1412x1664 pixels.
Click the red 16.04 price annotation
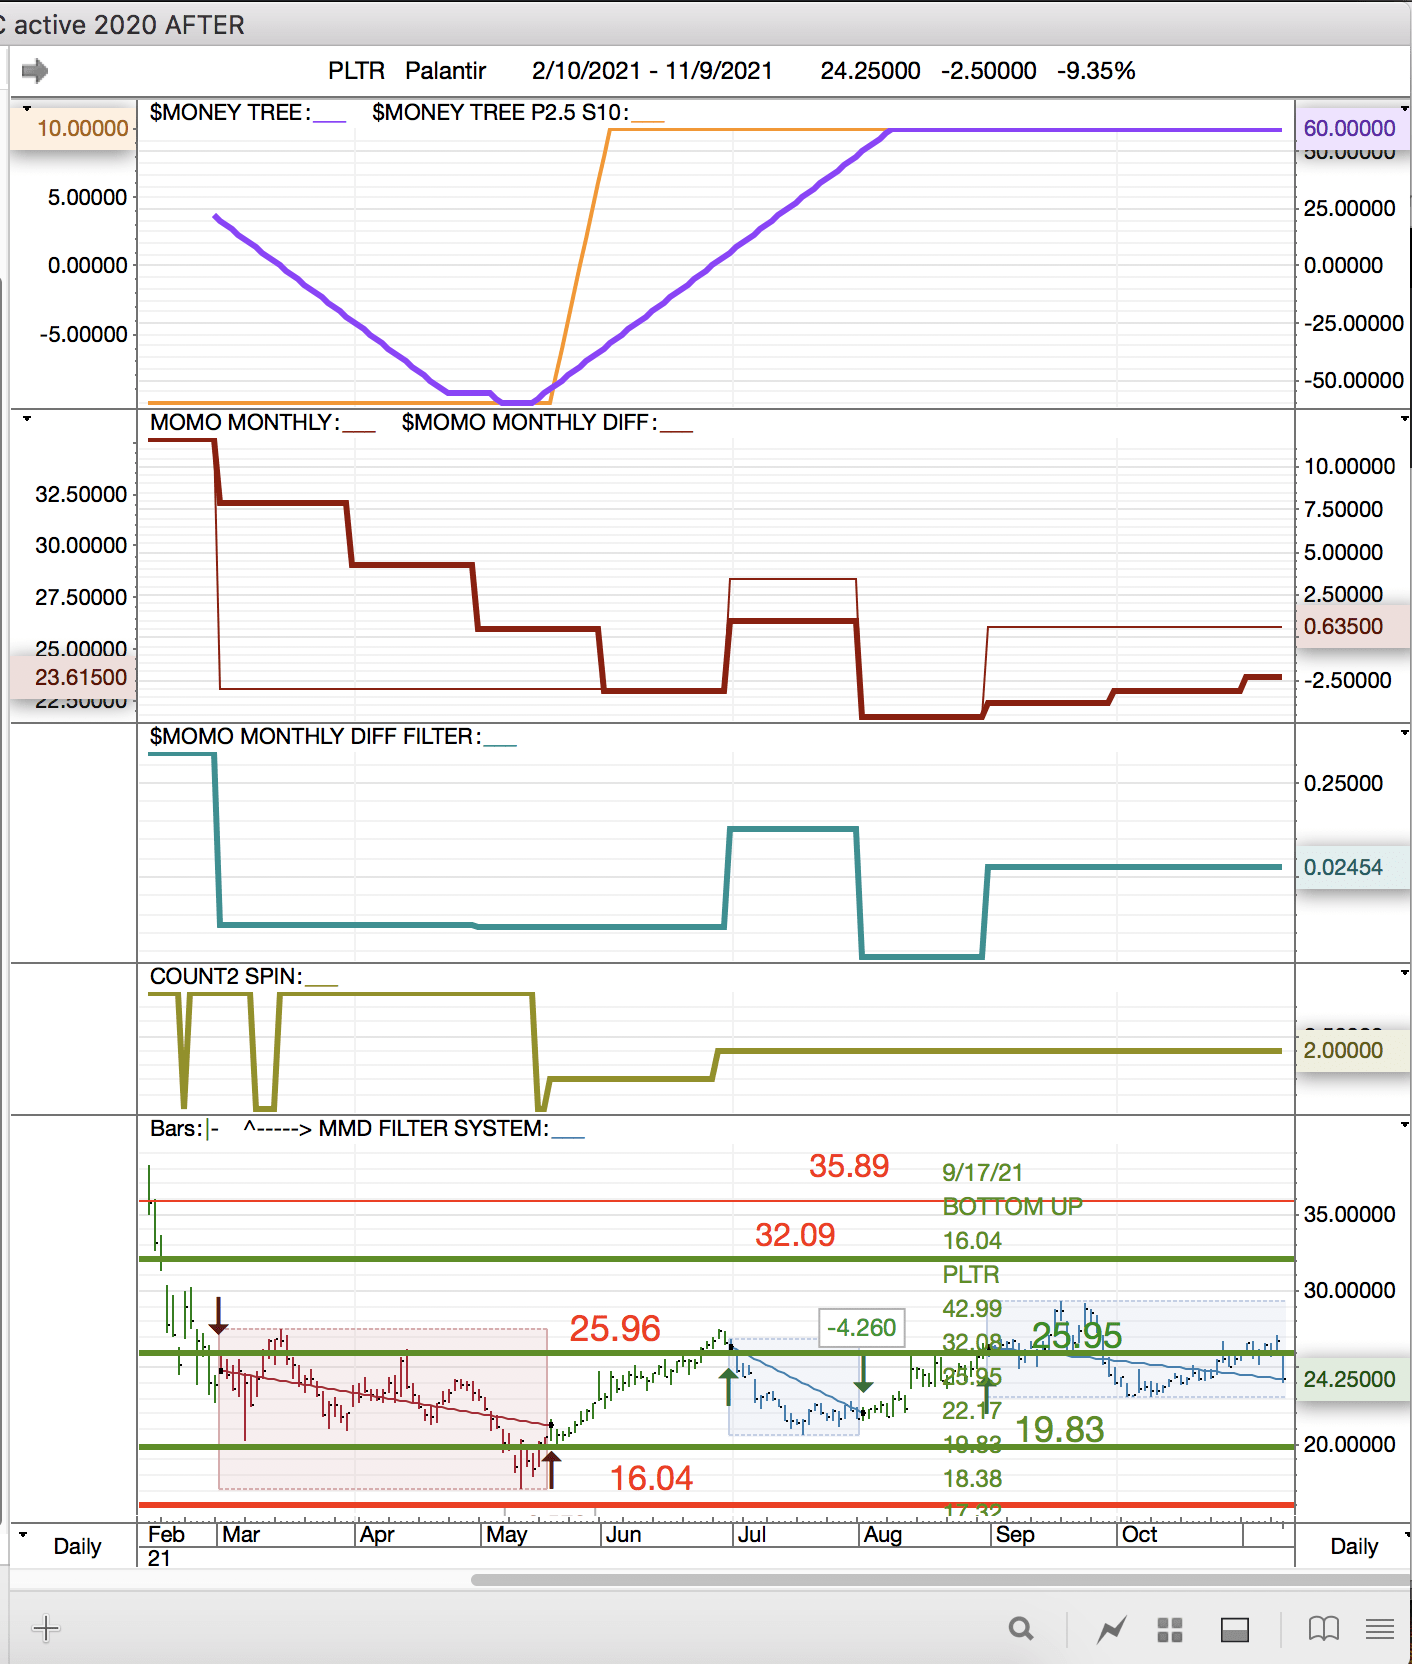651,1478
